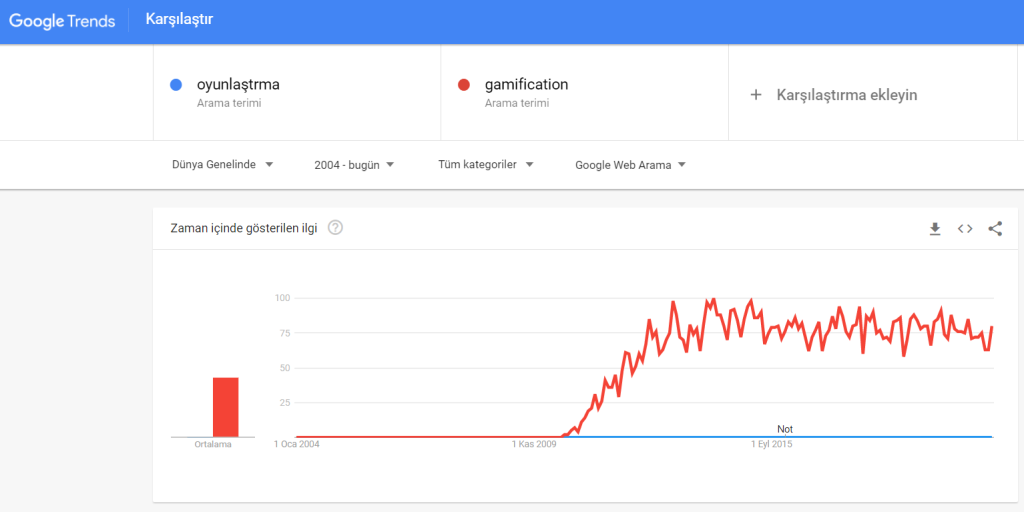This screenshot has height=512, width=1024.
Task: Expand the Dünya Genelinde region dropdown
Action: 223,165
